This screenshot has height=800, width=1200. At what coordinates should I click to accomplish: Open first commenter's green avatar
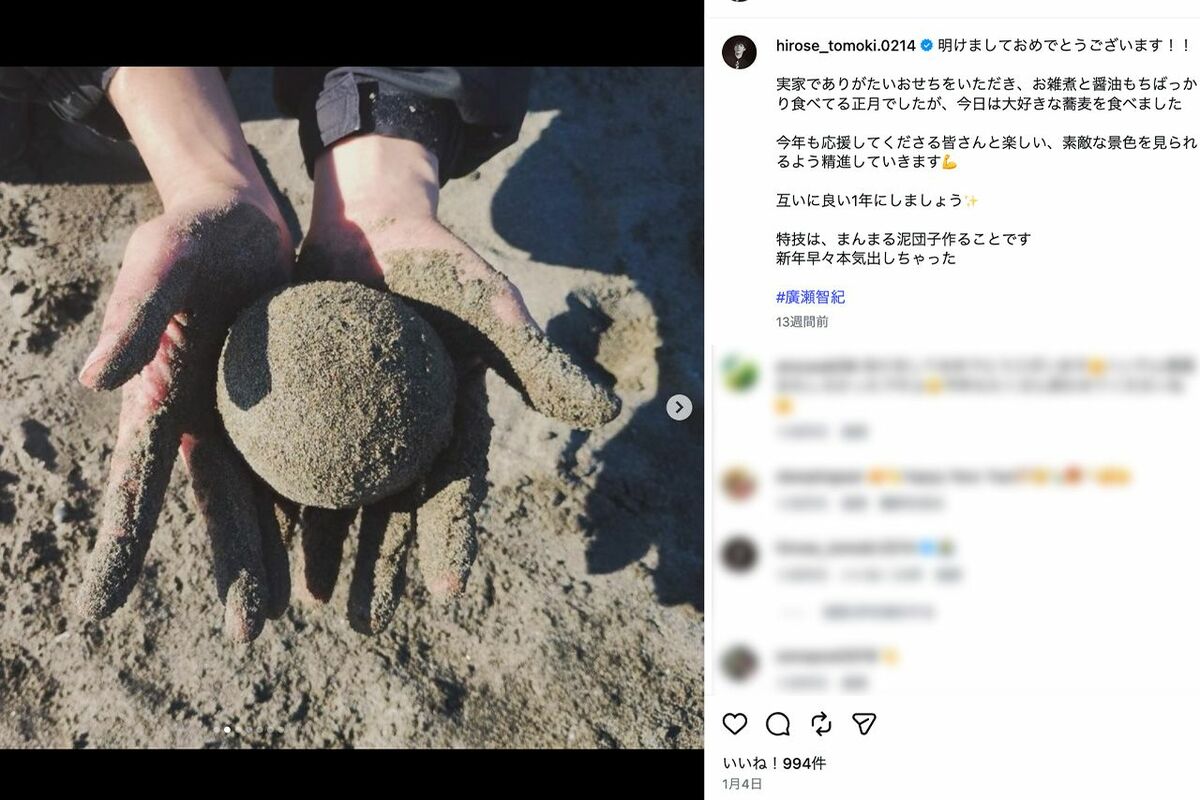pyautogui.click(x=739, y=373)
